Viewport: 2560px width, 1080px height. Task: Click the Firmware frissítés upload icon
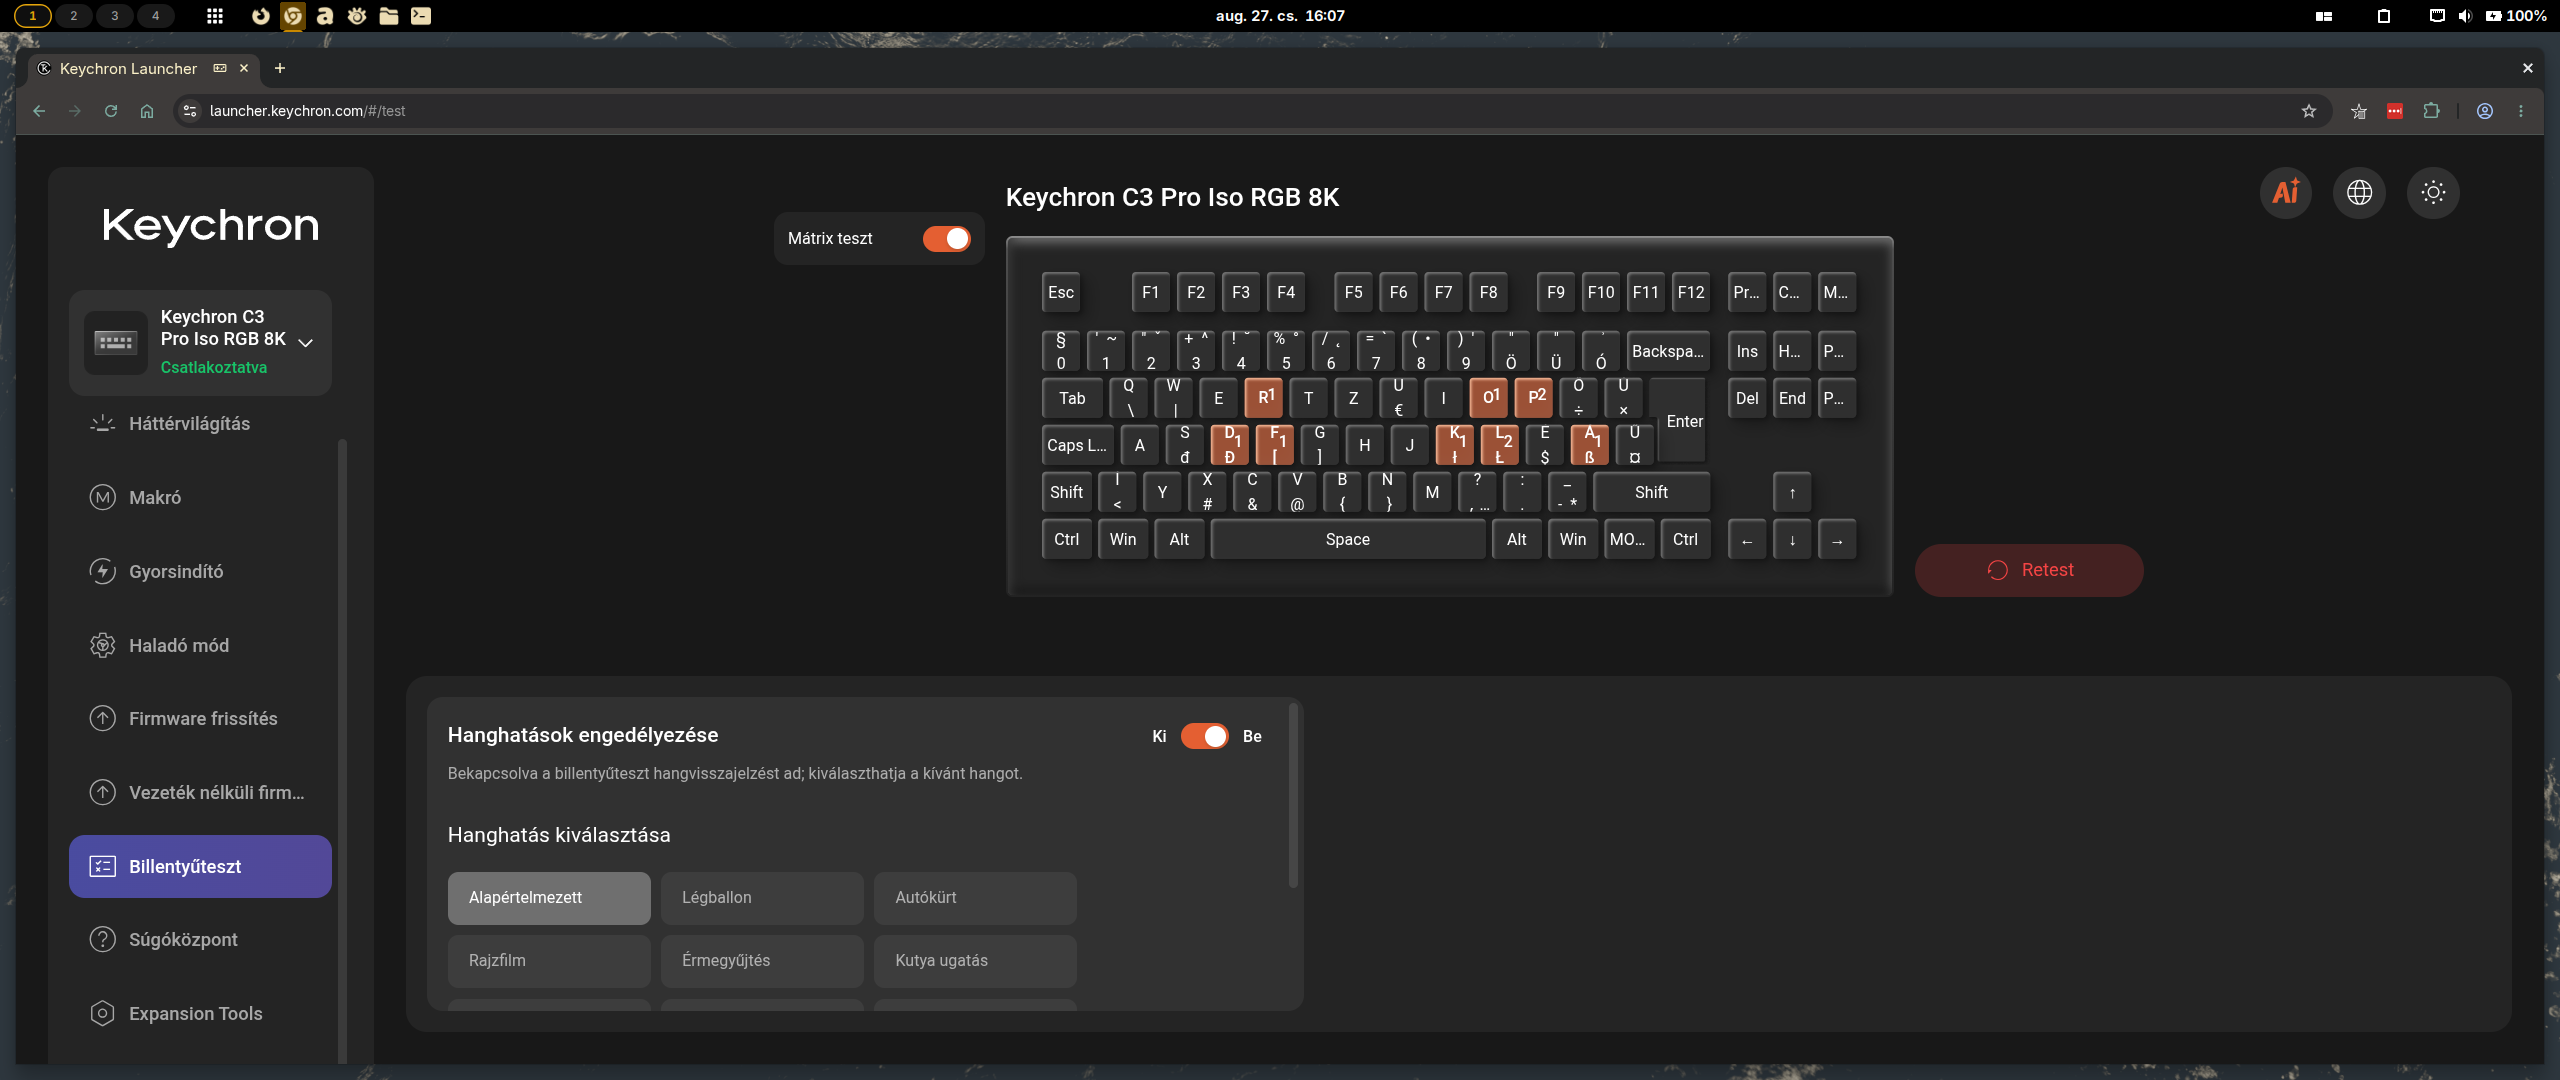[x=103, y=718]
